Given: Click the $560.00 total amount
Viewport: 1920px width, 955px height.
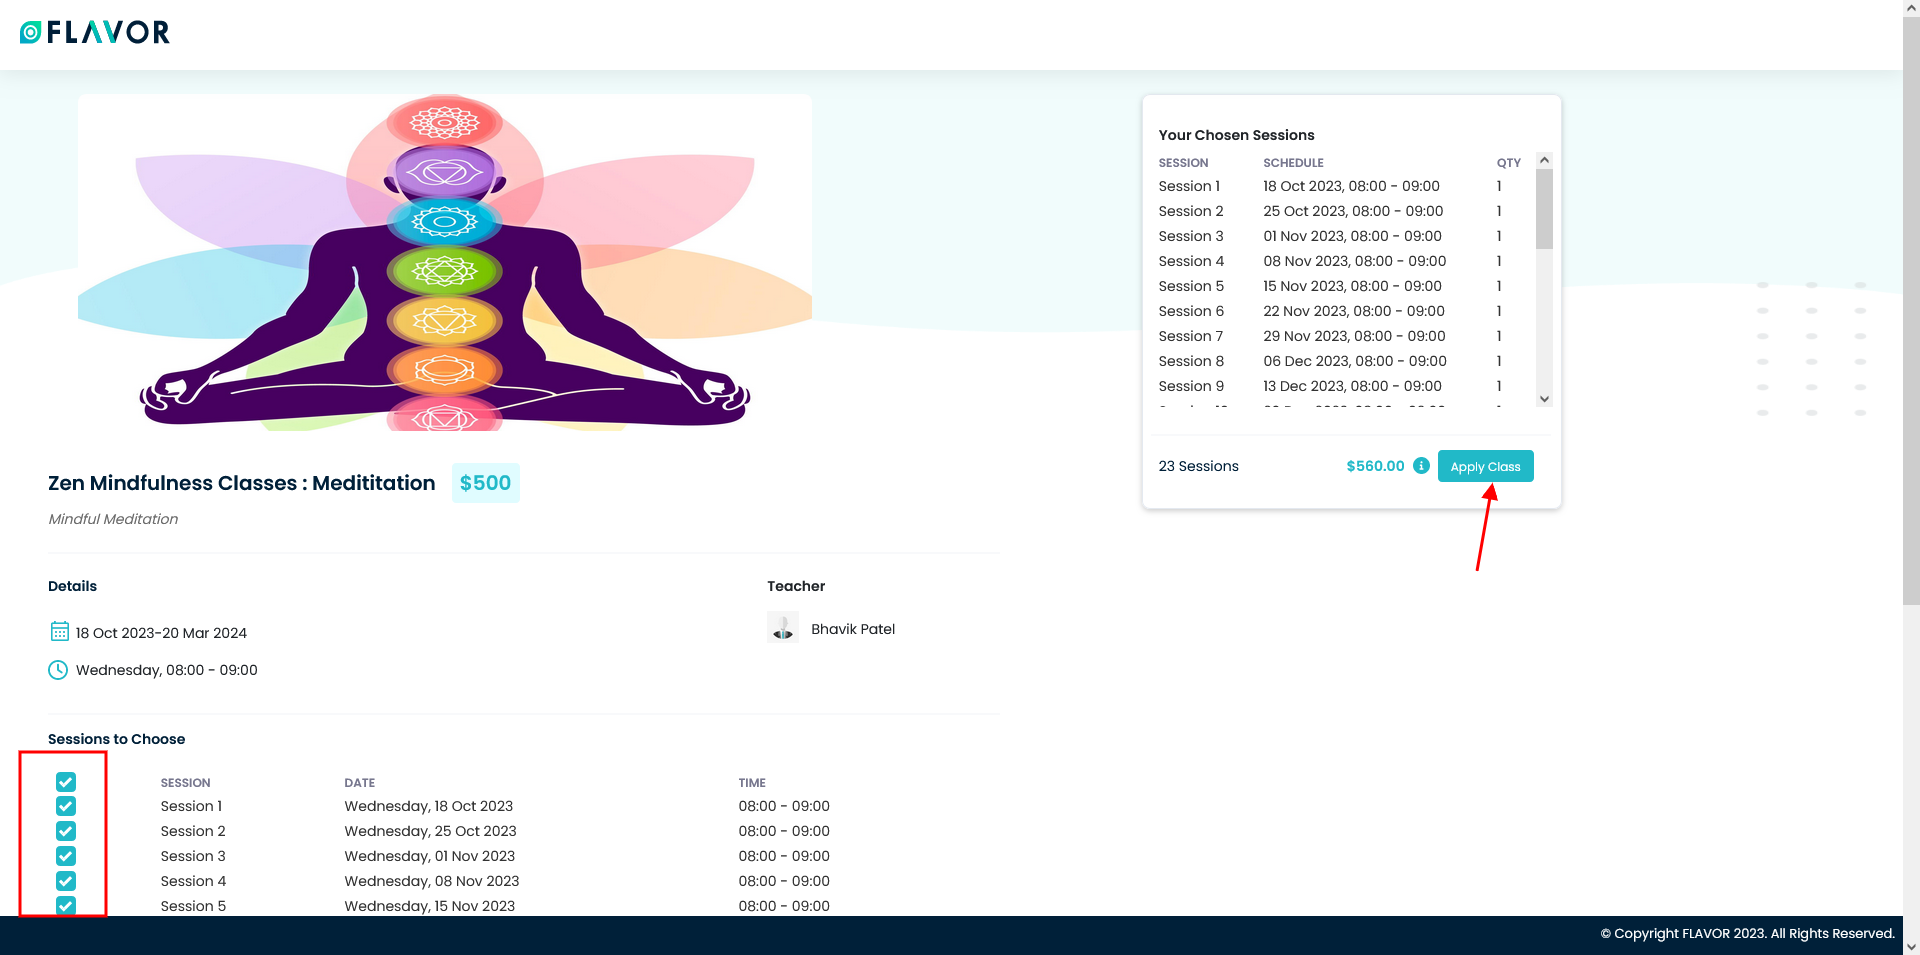Looking at the screenshot, I should (1375, 466).
